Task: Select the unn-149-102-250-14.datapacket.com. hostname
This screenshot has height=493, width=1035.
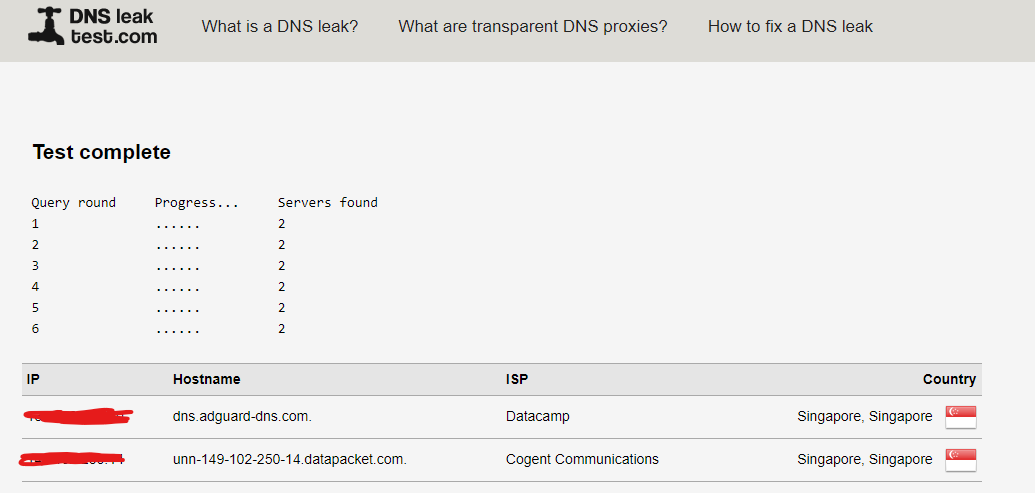Action: (x=290, y=459)
